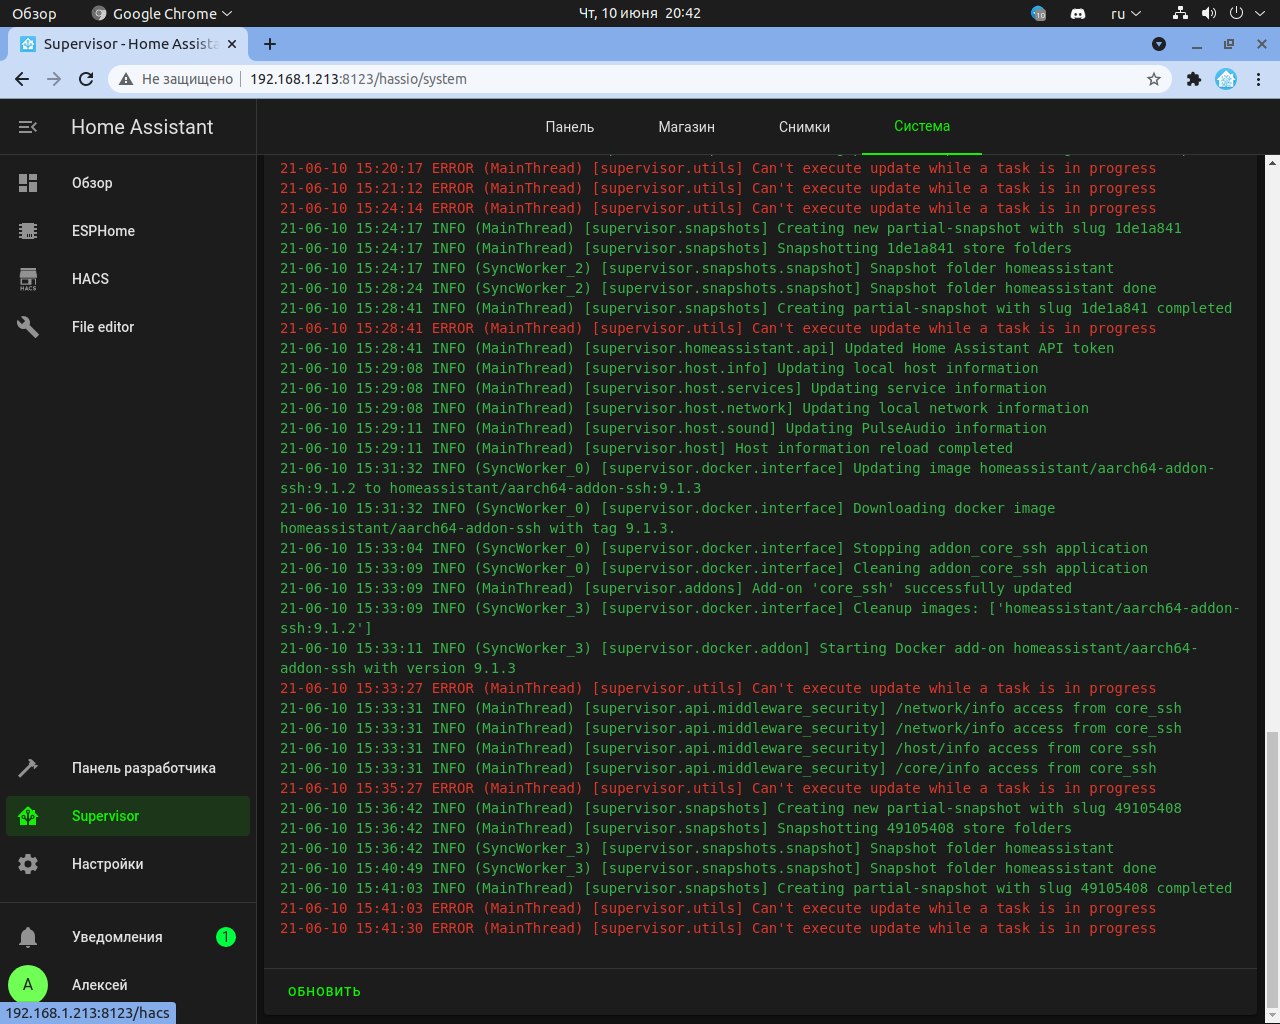The width and height of the screenshot is (1280, 1024).
Task: Open Алексей user profile avatar
Action: click(x=28, y=985)
